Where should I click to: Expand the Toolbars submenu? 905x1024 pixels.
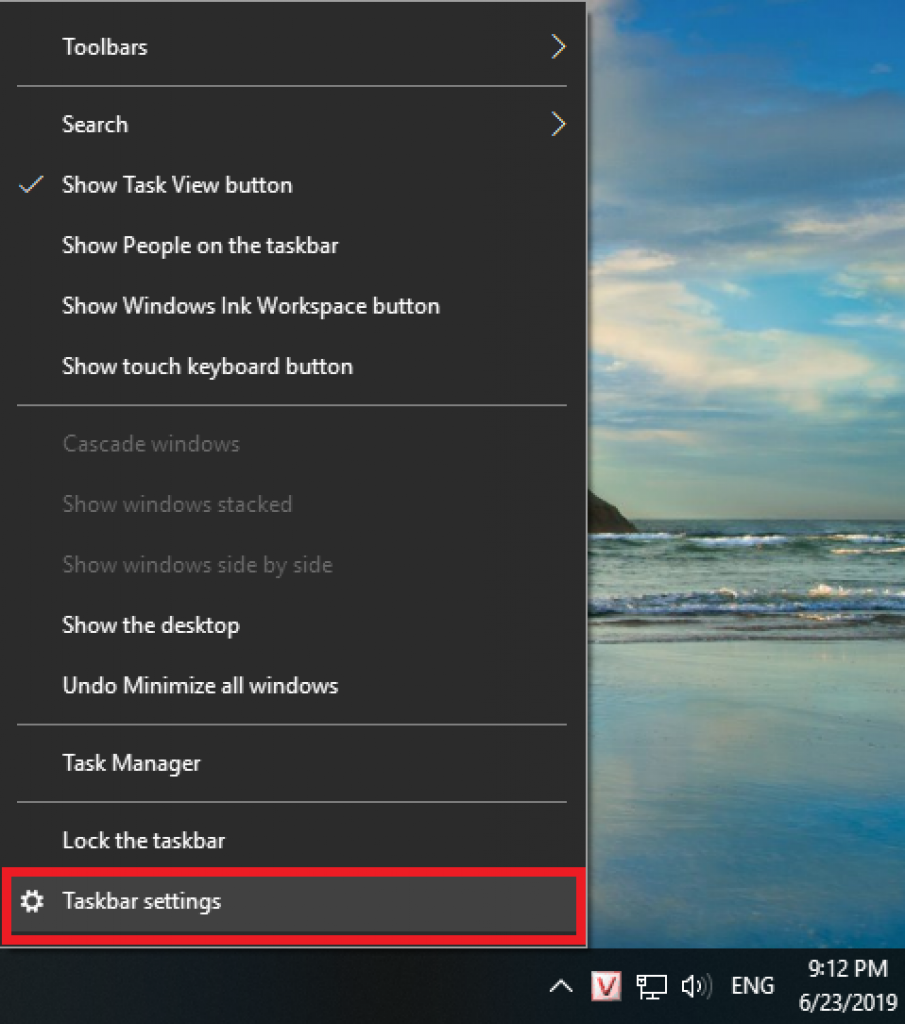(104, 46)
